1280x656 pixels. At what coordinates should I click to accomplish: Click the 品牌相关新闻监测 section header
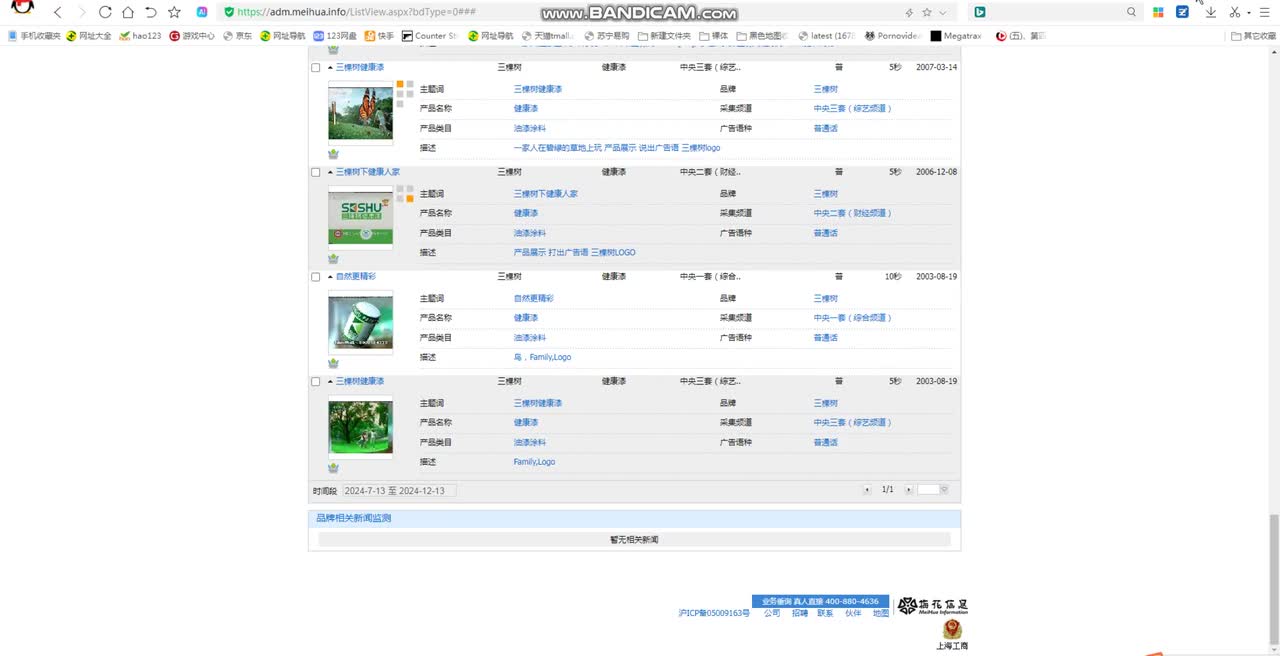point(353,518)
